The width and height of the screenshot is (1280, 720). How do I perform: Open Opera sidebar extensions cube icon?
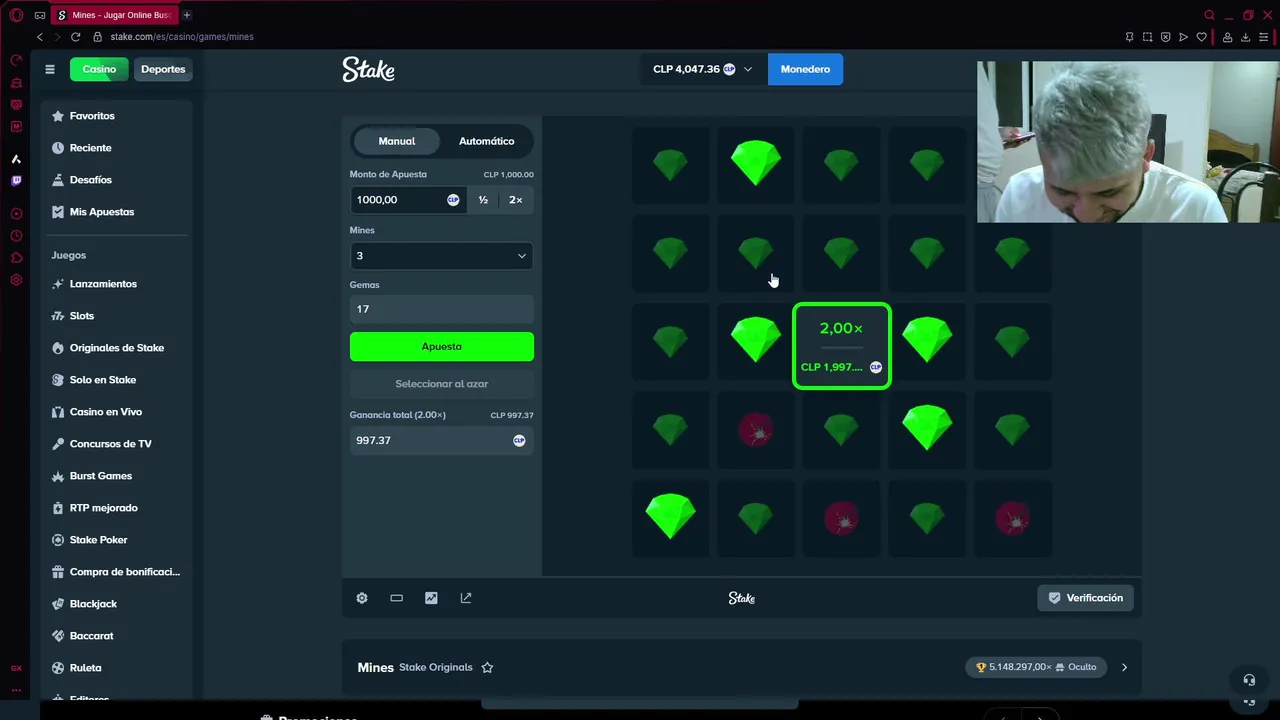tap(16, 258)
